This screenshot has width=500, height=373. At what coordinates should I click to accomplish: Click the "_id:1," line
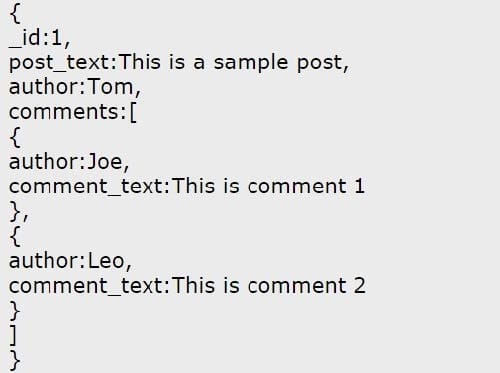tap(40, 38)
